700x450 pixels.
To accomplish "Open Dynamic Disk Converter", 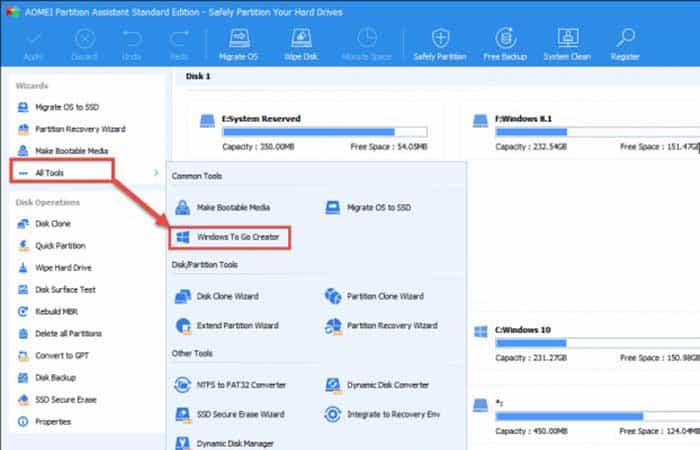I will tap(377, 385).
